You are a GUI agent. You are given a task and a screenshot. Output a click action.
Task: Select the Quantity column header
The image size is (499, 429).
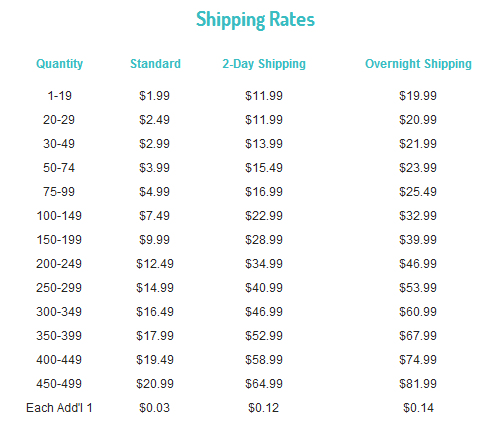click(x=59, y=64)
